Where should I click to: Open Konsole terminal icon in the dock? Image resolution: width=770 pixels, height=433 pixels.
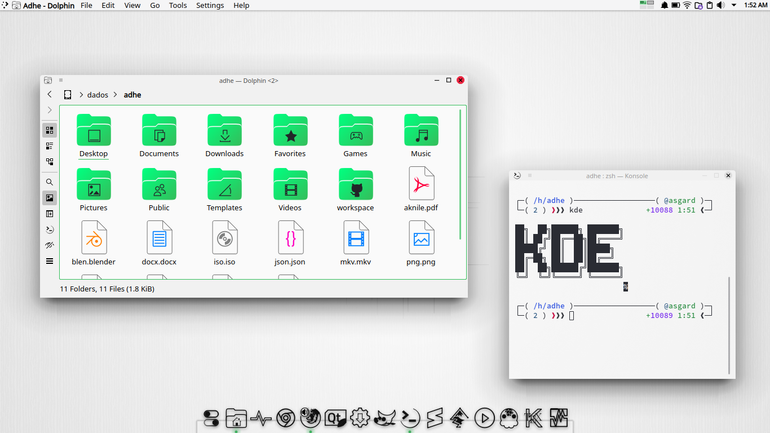tap(410, 418)
